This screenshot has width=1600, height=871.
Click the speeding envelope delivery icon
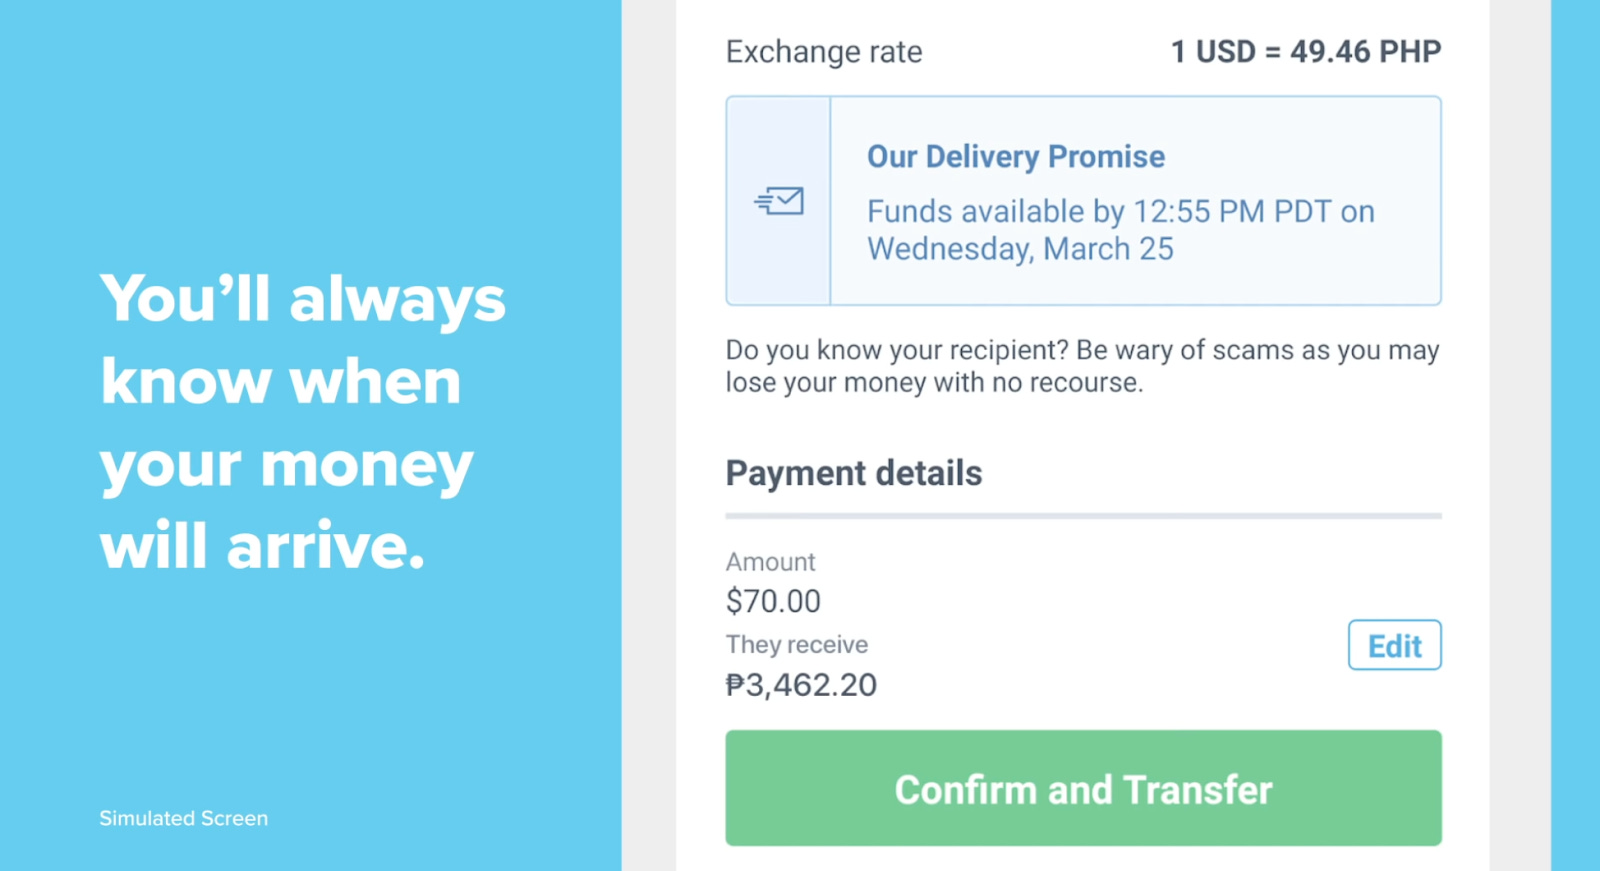(x=782, y=200)
